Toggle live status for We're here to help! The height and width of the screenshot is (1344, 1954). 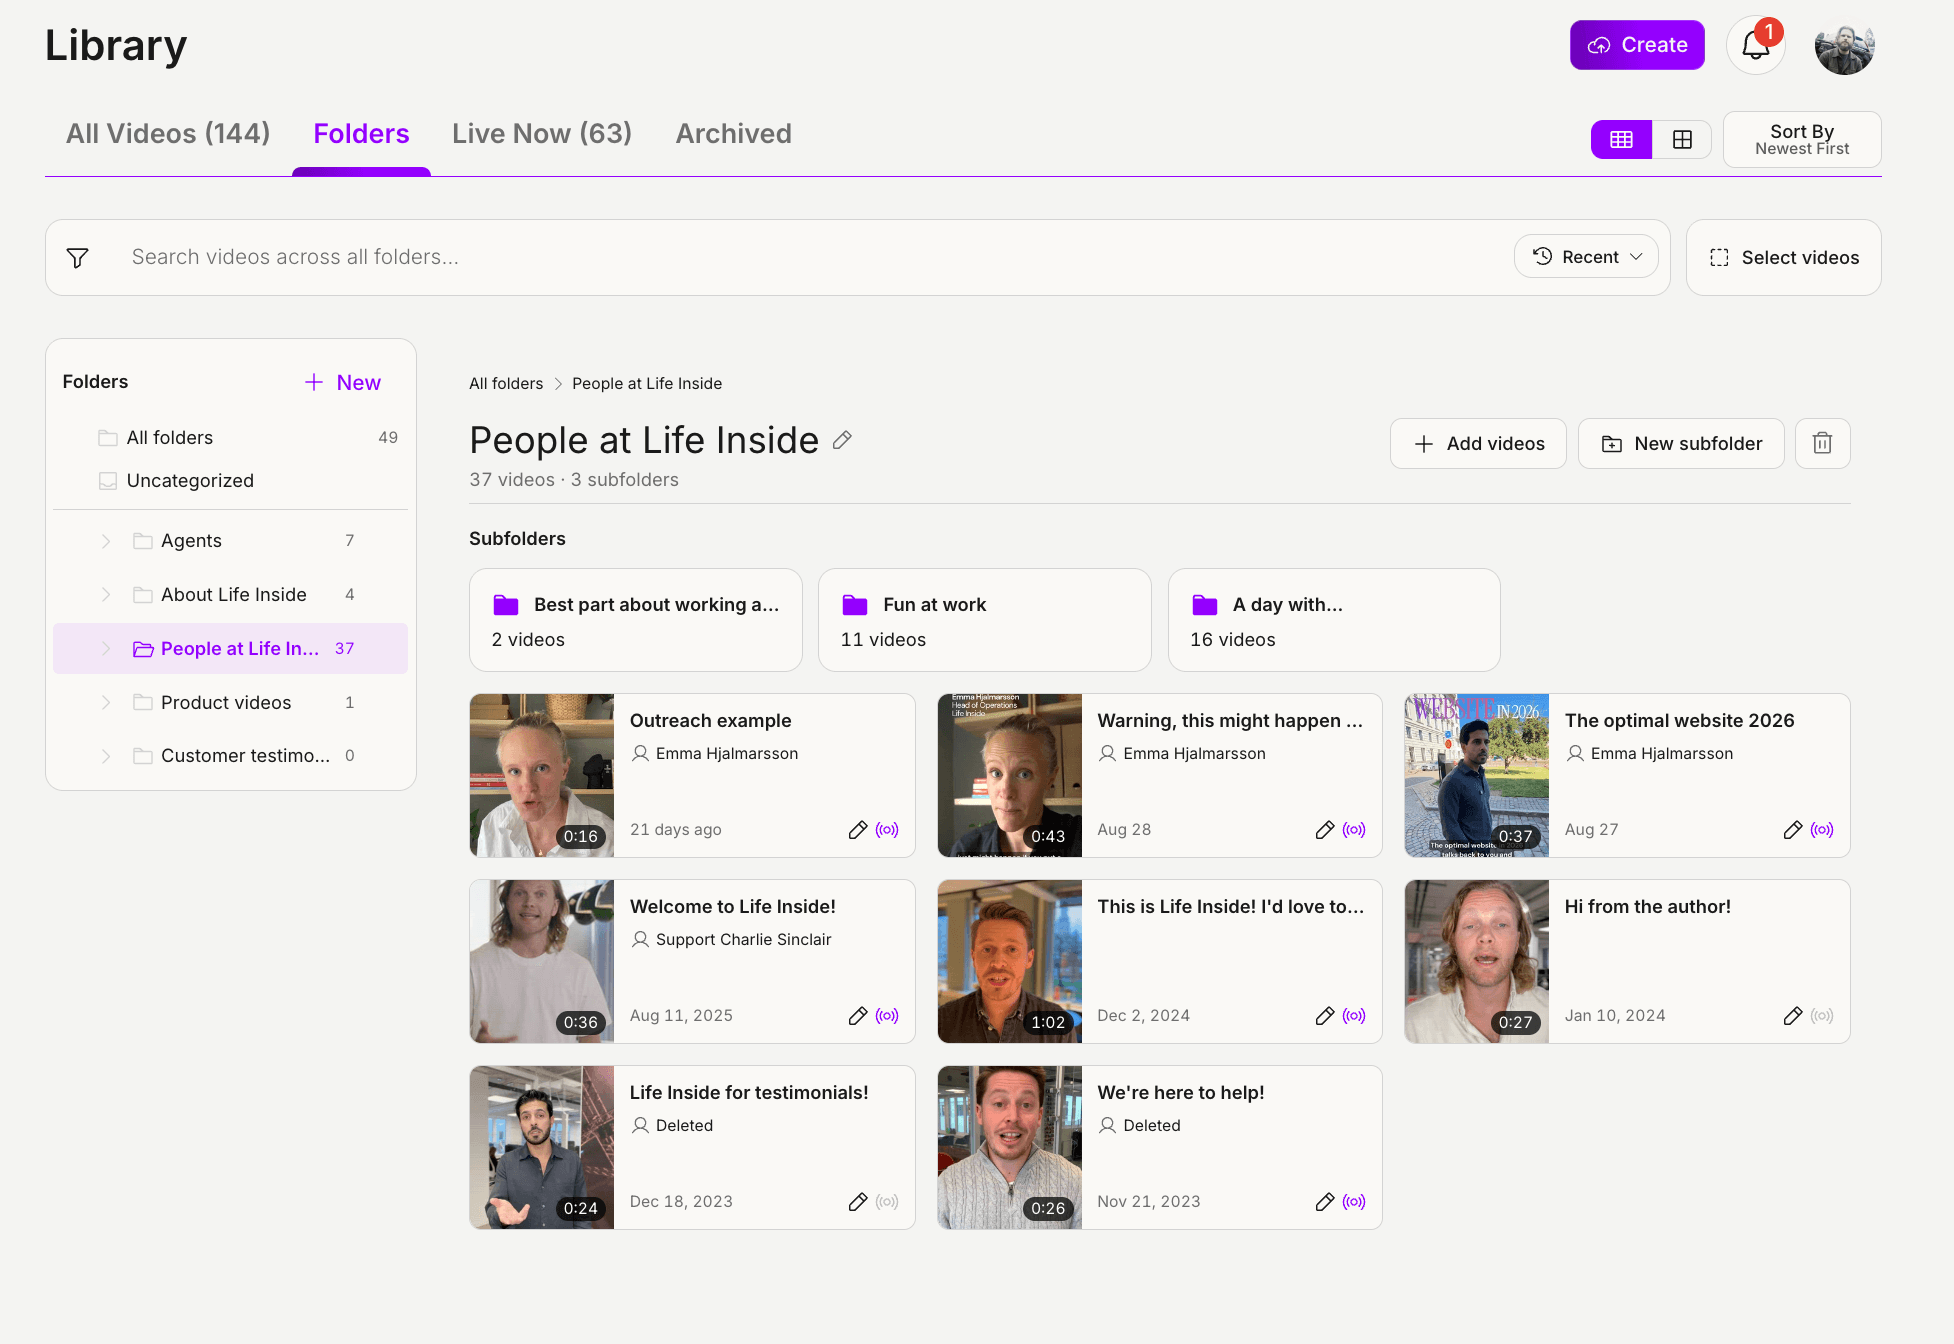click(1354, 1202)
